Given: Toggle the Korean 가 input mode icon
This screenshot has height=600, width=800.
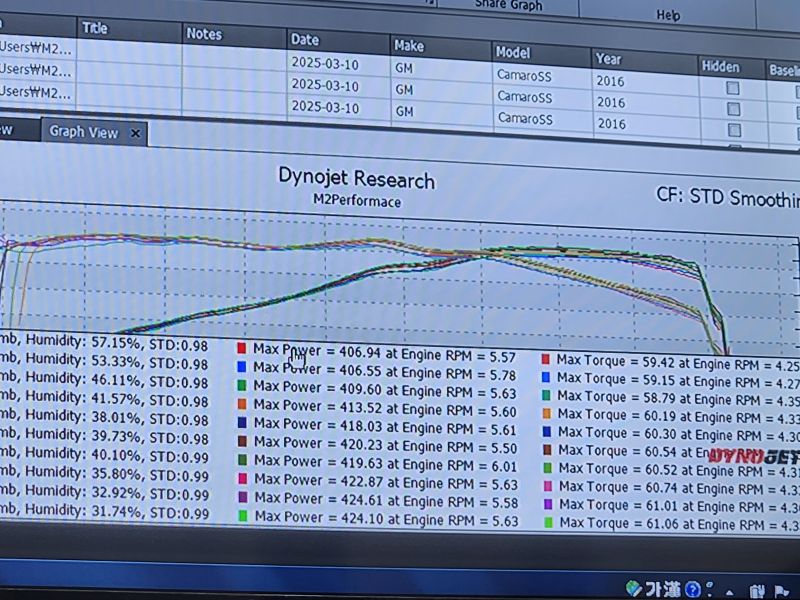Looking at the screenshot, I should [652, 589].
